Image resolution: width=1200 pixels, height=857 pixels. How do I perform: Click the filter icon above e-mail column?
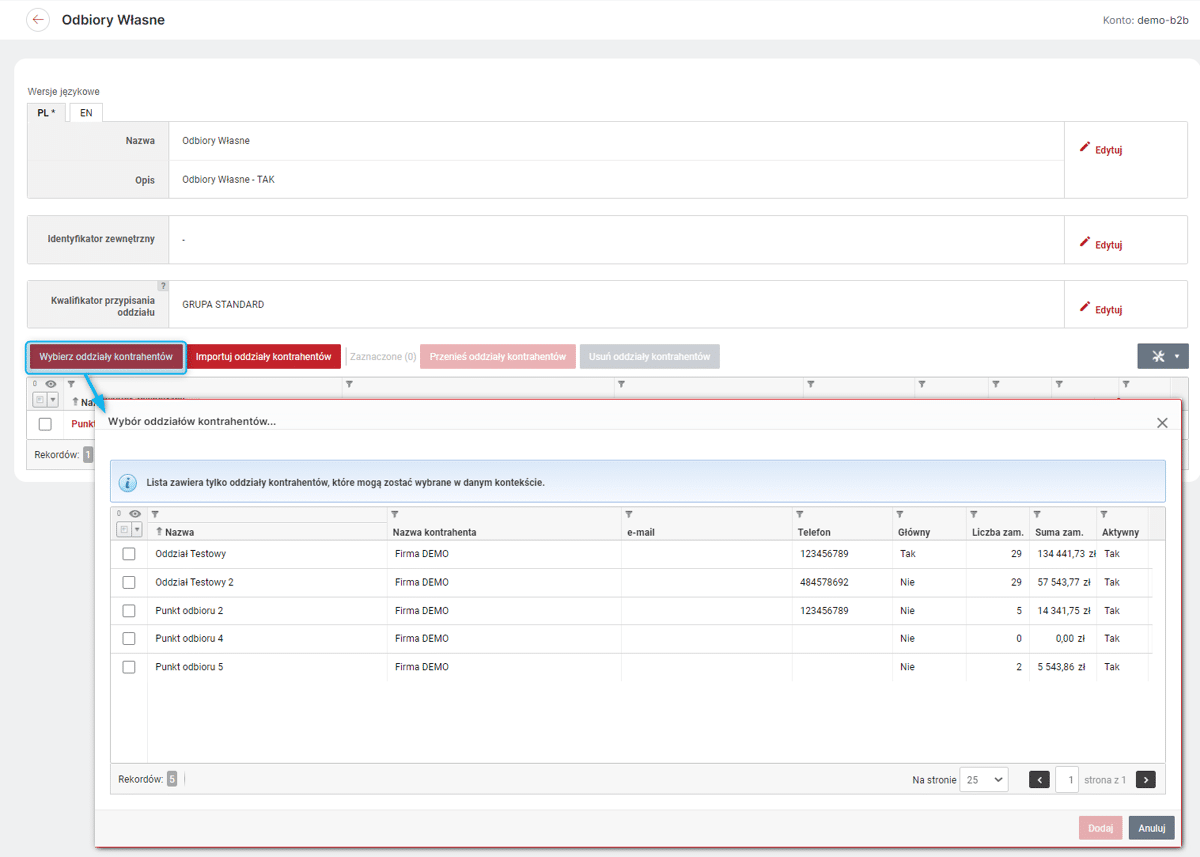click(629, 514)
